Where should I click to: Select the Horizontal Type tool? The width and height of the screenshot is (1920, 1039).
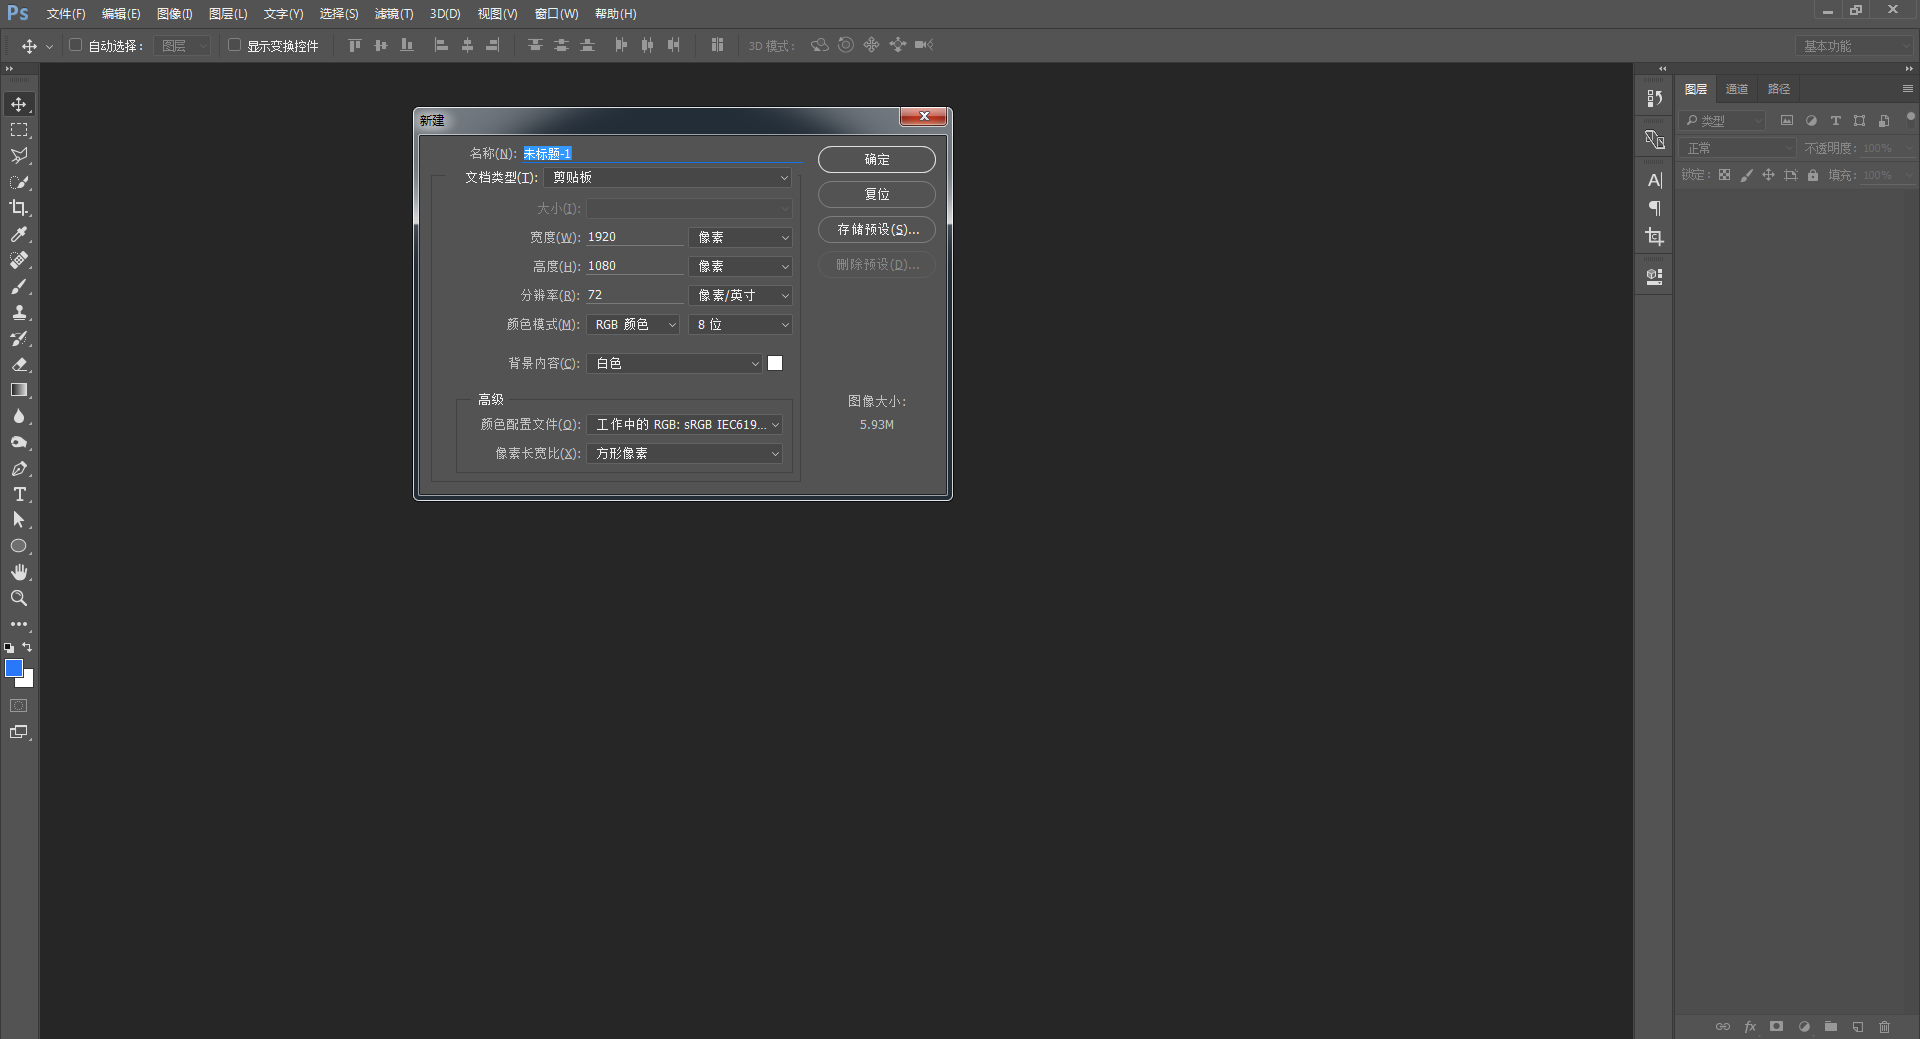pyautogui.click(x=19, y=494)
